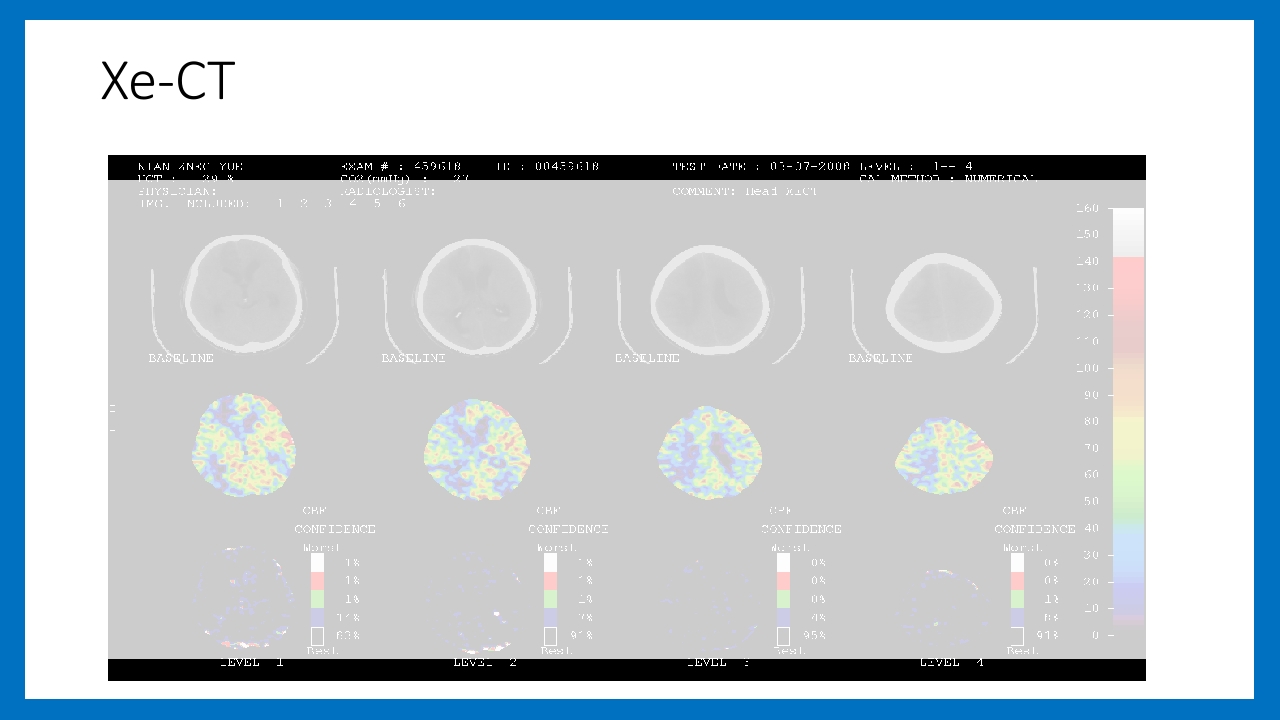Click the white Worst swatch in third legend

pyautogui.click(x=783, y=563)
